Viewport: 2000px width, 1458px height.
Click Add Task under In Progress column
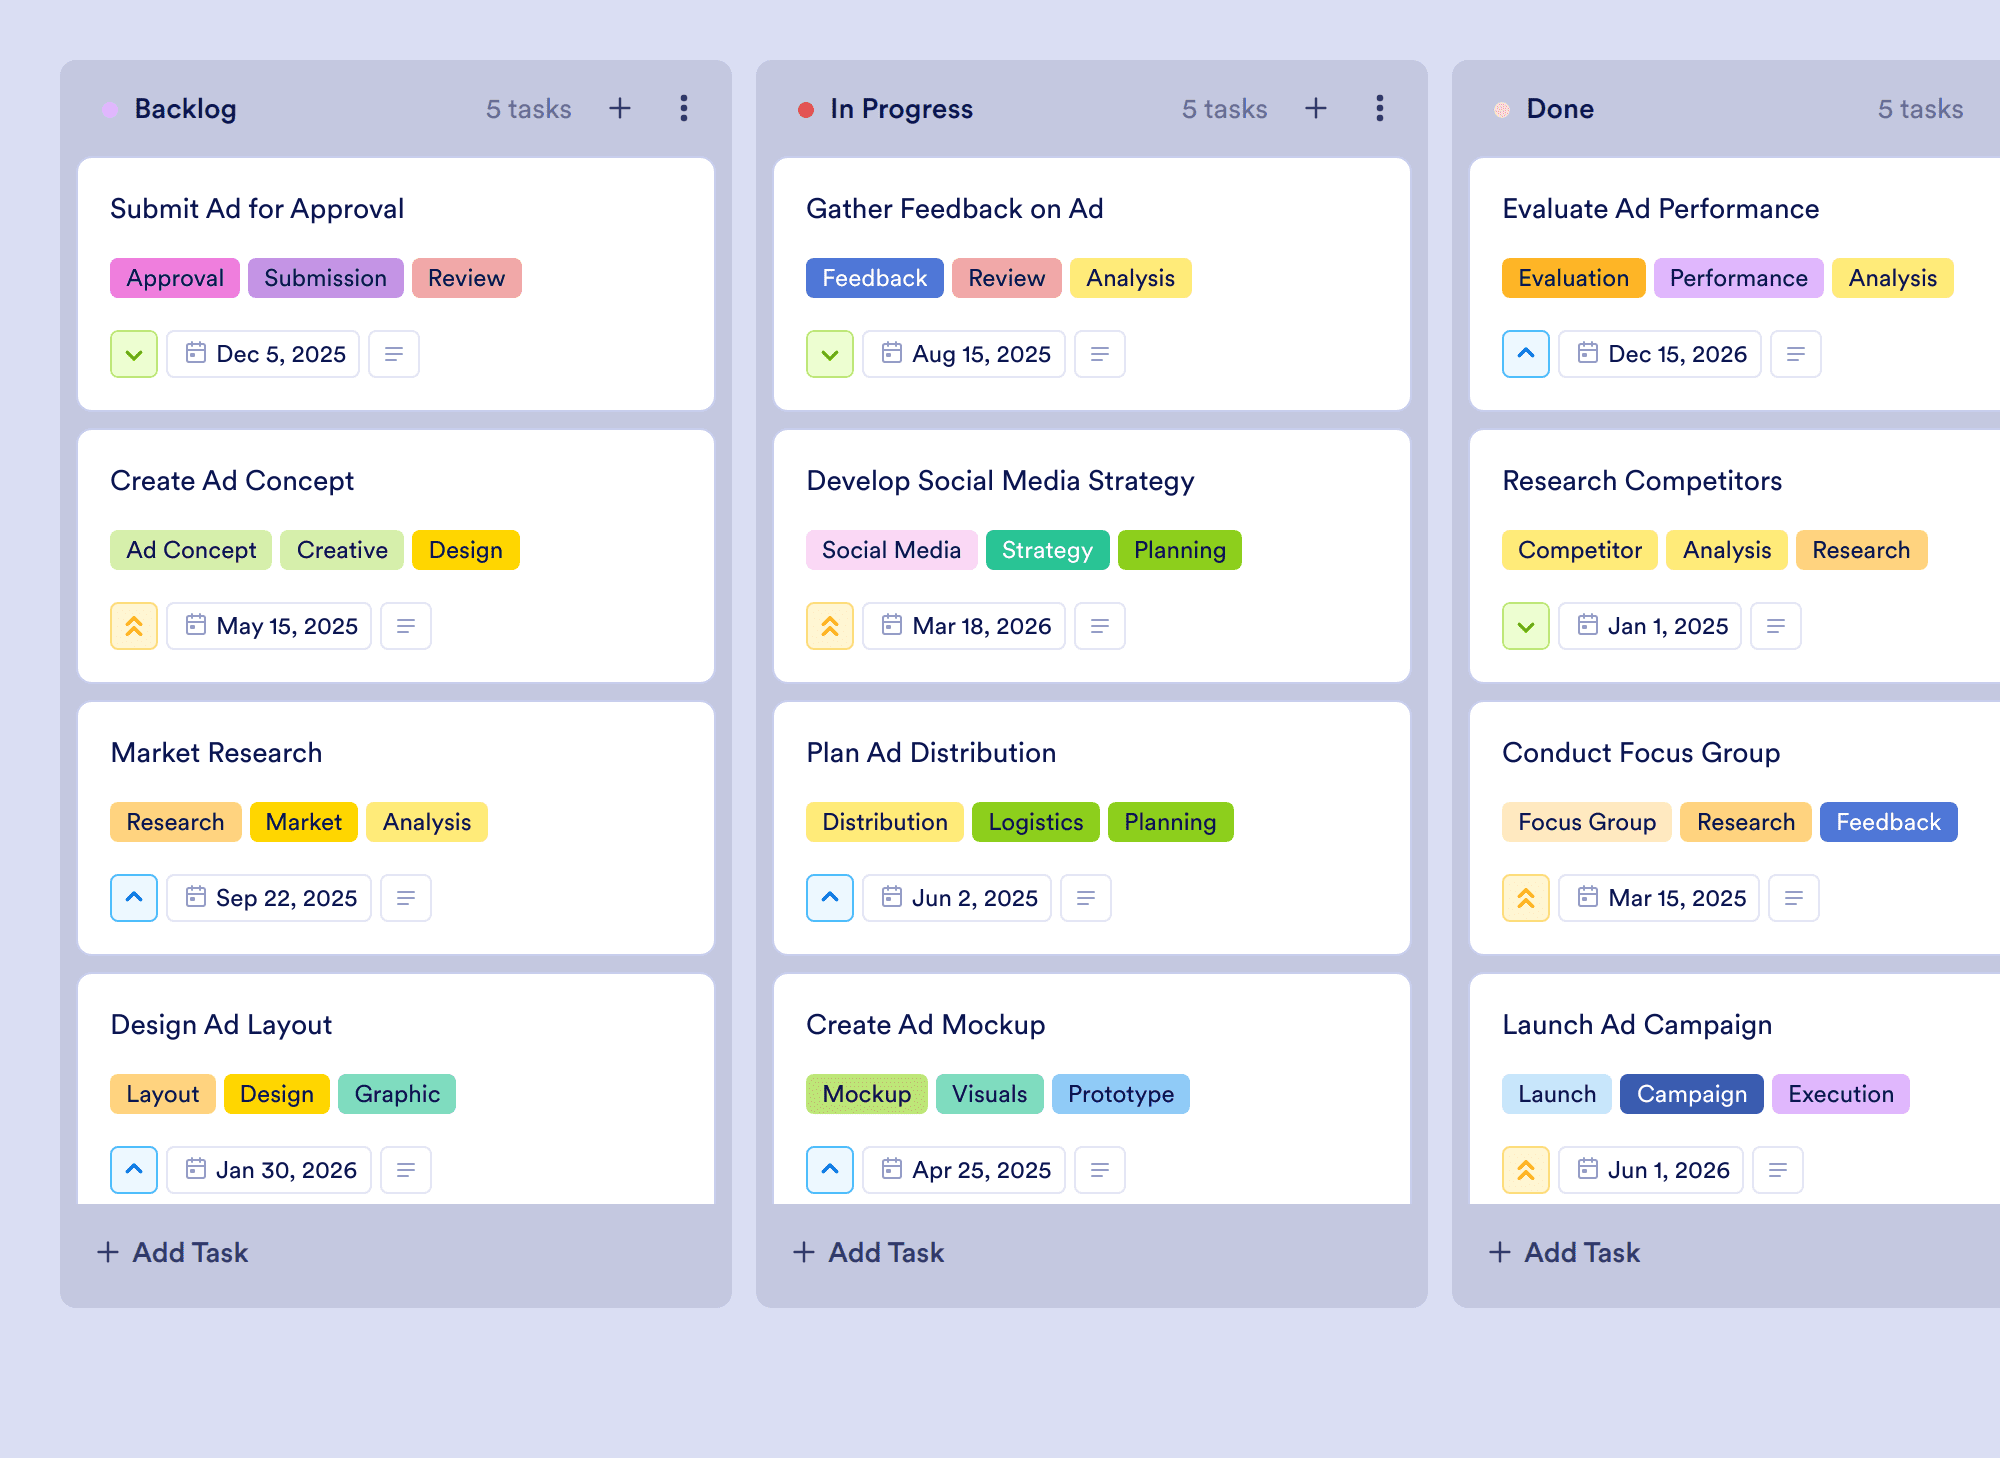(868, 1252)
